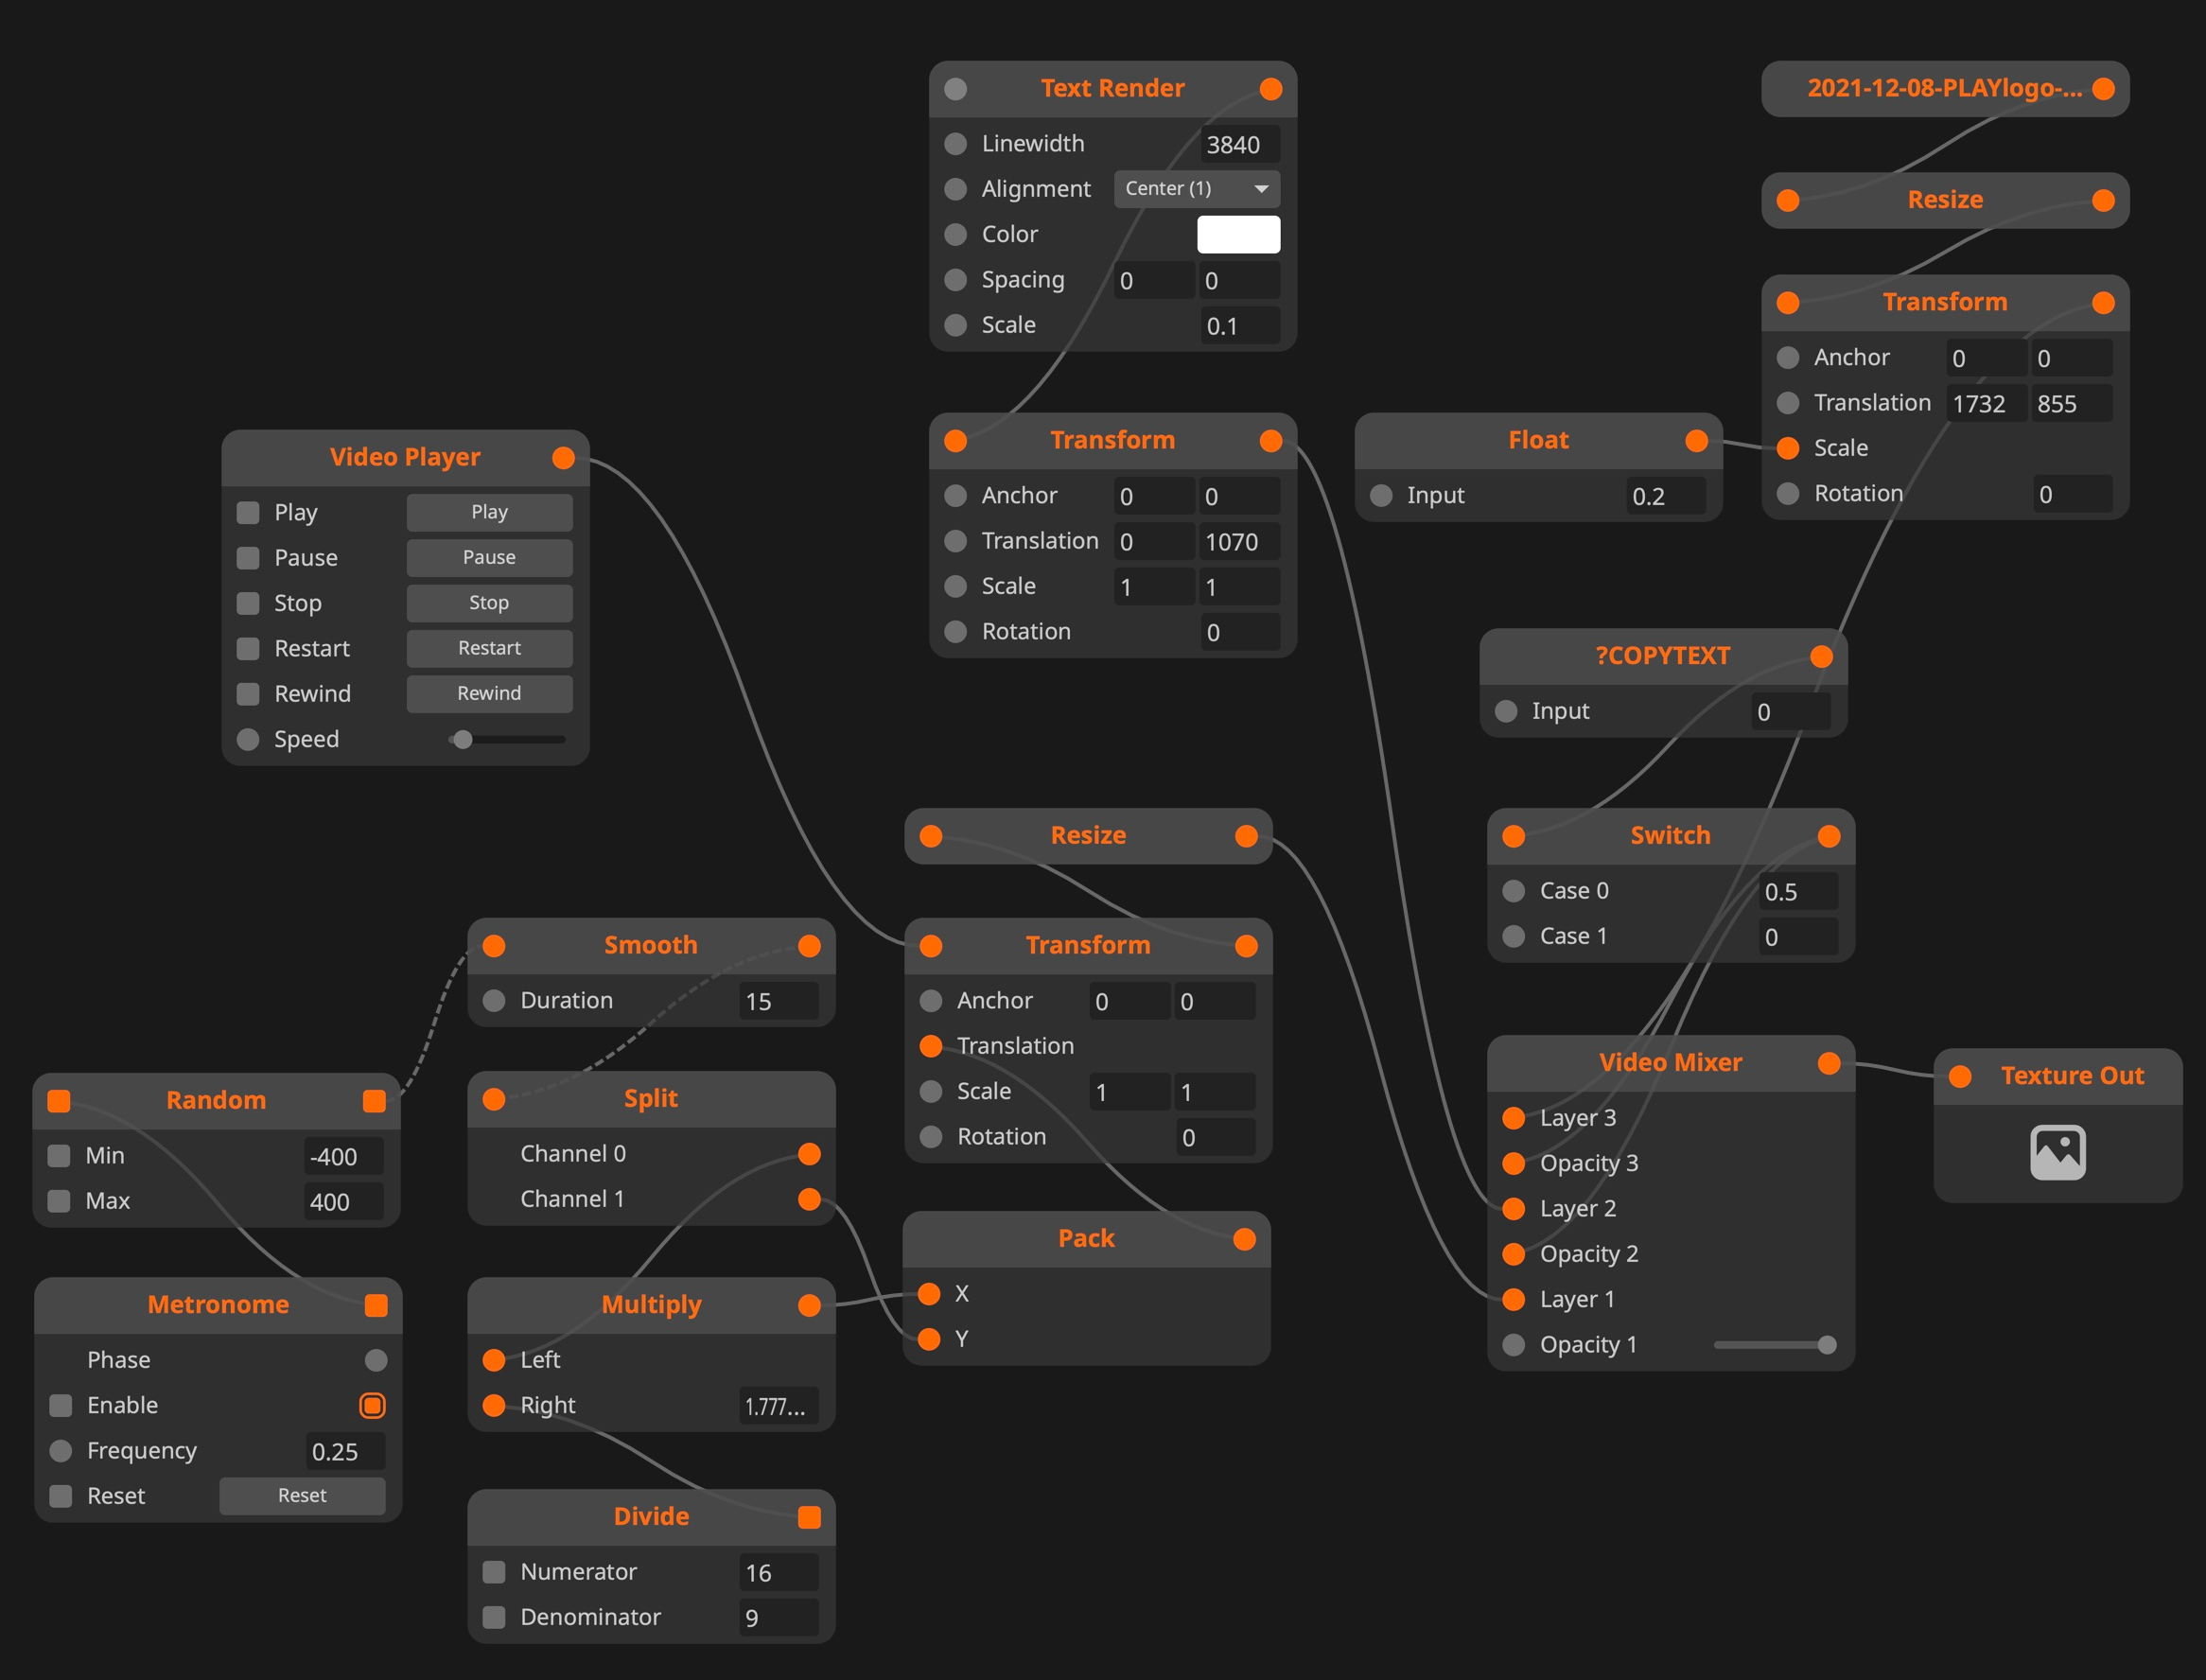
Task: Click the Divide node output port
Action: pyautogui.click(x=809, y=1517)
